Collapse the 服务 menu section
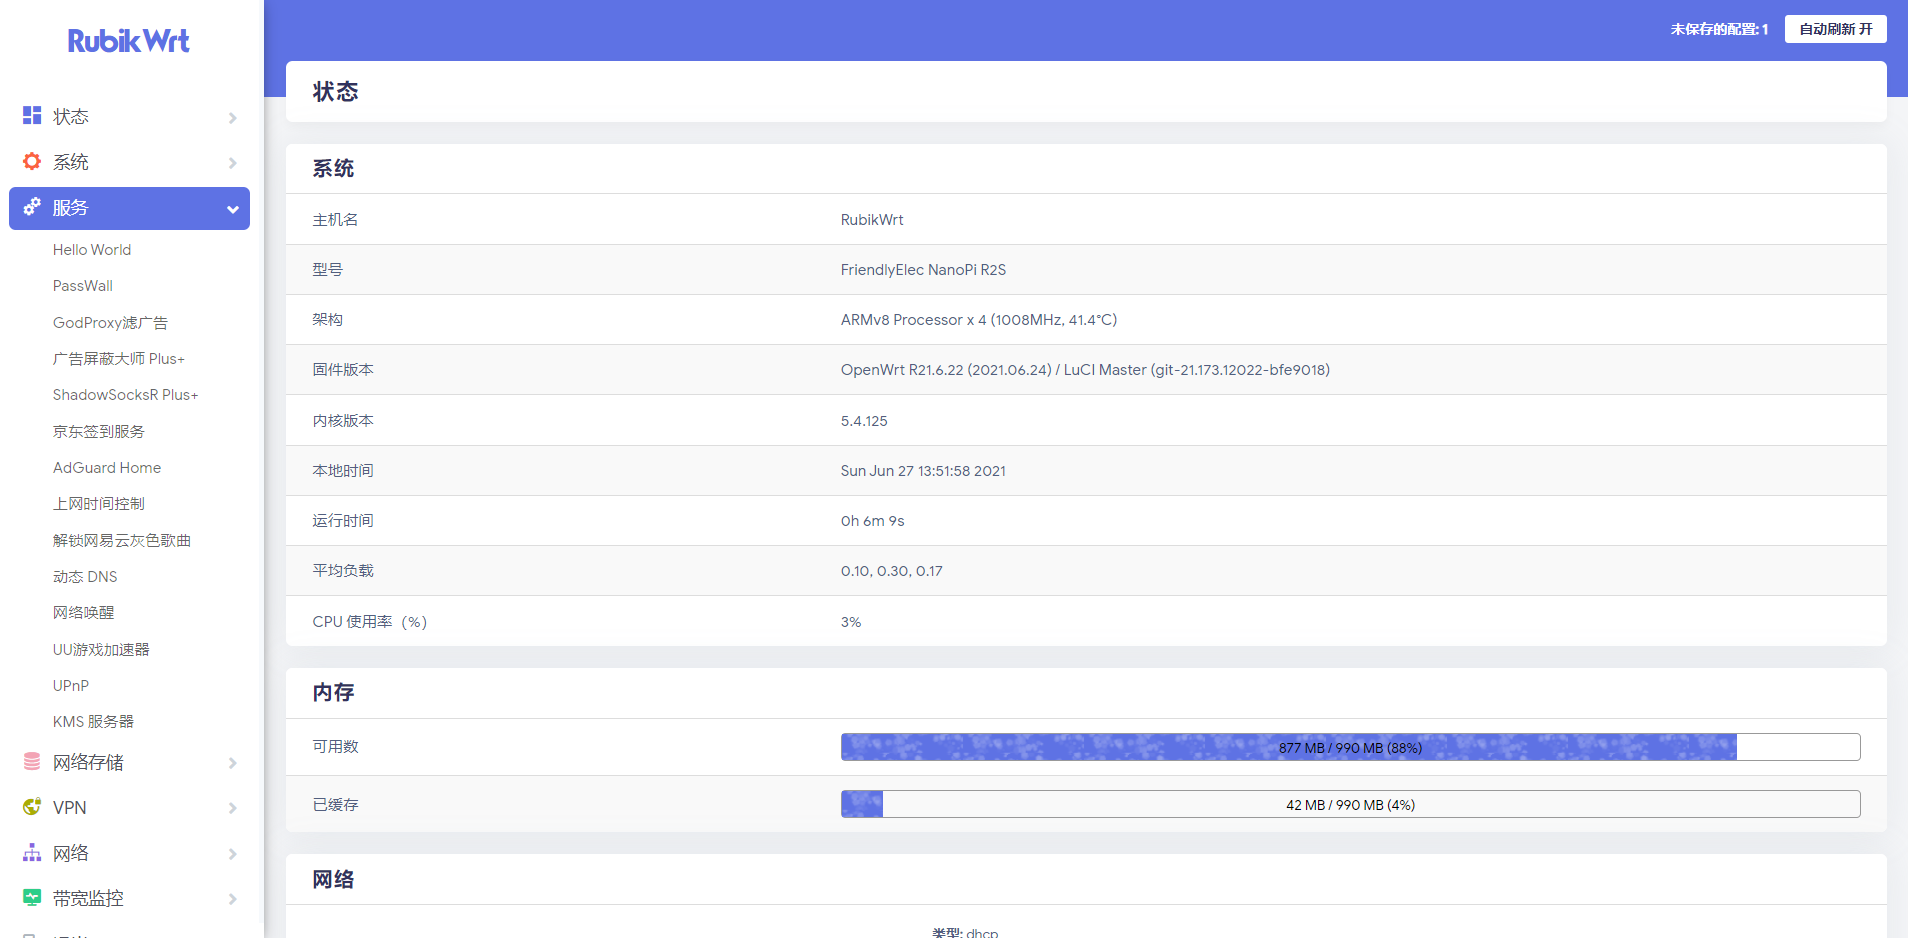This screenshot has height=938, width=1908. [232, 208]
